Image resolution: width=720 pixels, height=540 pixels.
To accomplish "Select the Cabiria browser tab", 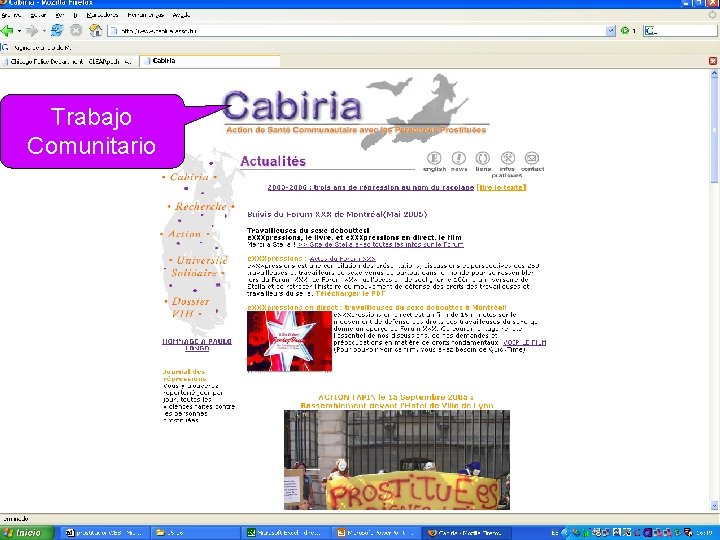I will tap(210, 61).
